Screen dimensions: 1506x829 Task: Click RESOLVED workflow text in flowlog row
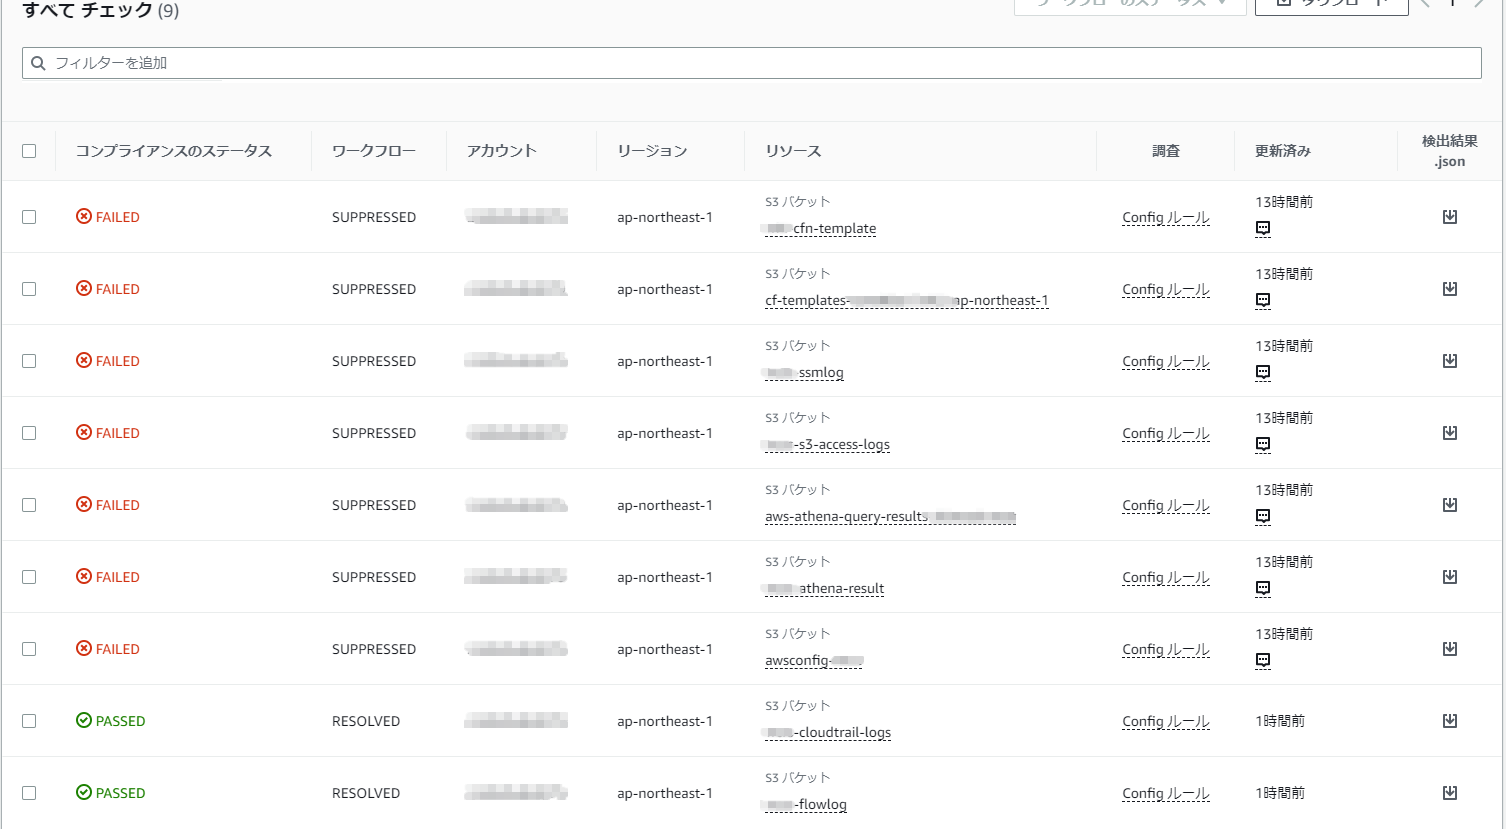[x=366, y=793]
